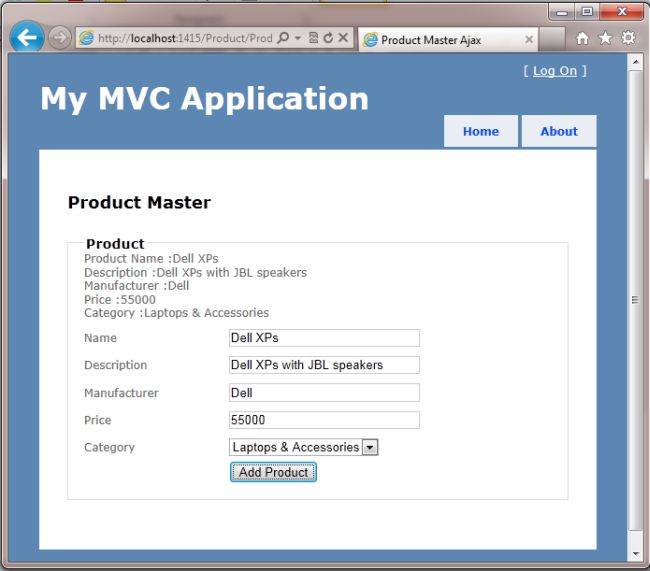The height and width of the screenshot is (571, 650).
Task: Click the Internet Explorer page icon in address bar
Action: click(x=87, y=38)
